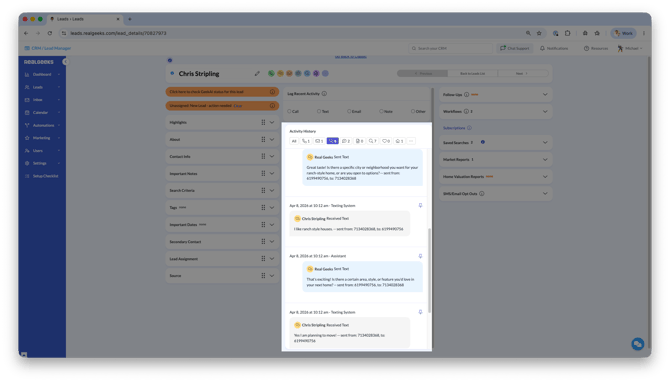
Task: Click the info icon next to Subscriptions
Action: 469,128
